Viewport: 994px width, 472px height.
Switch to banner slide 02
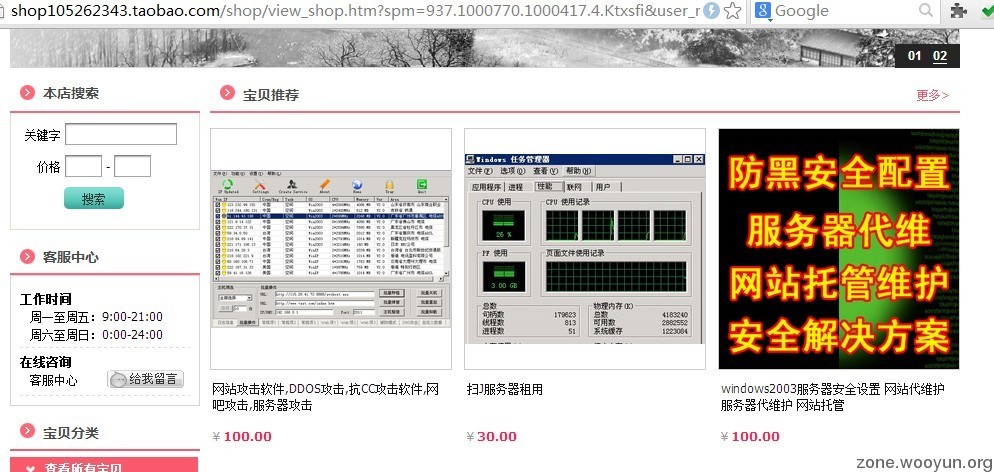[x=940, y=56]
